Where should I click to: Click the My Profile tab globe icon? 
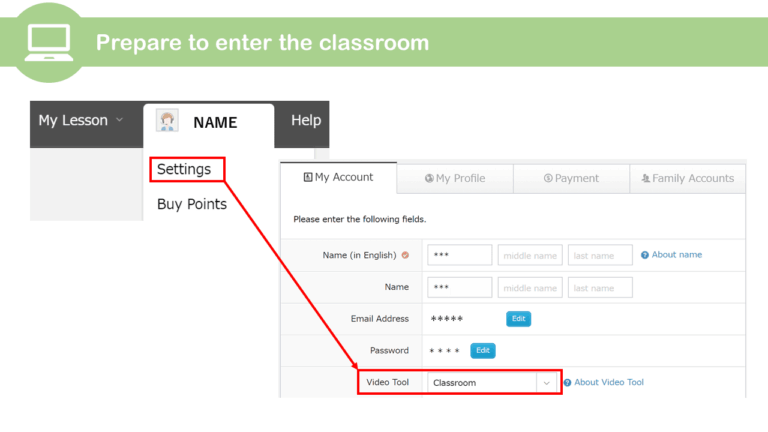[x=429, y=179]
